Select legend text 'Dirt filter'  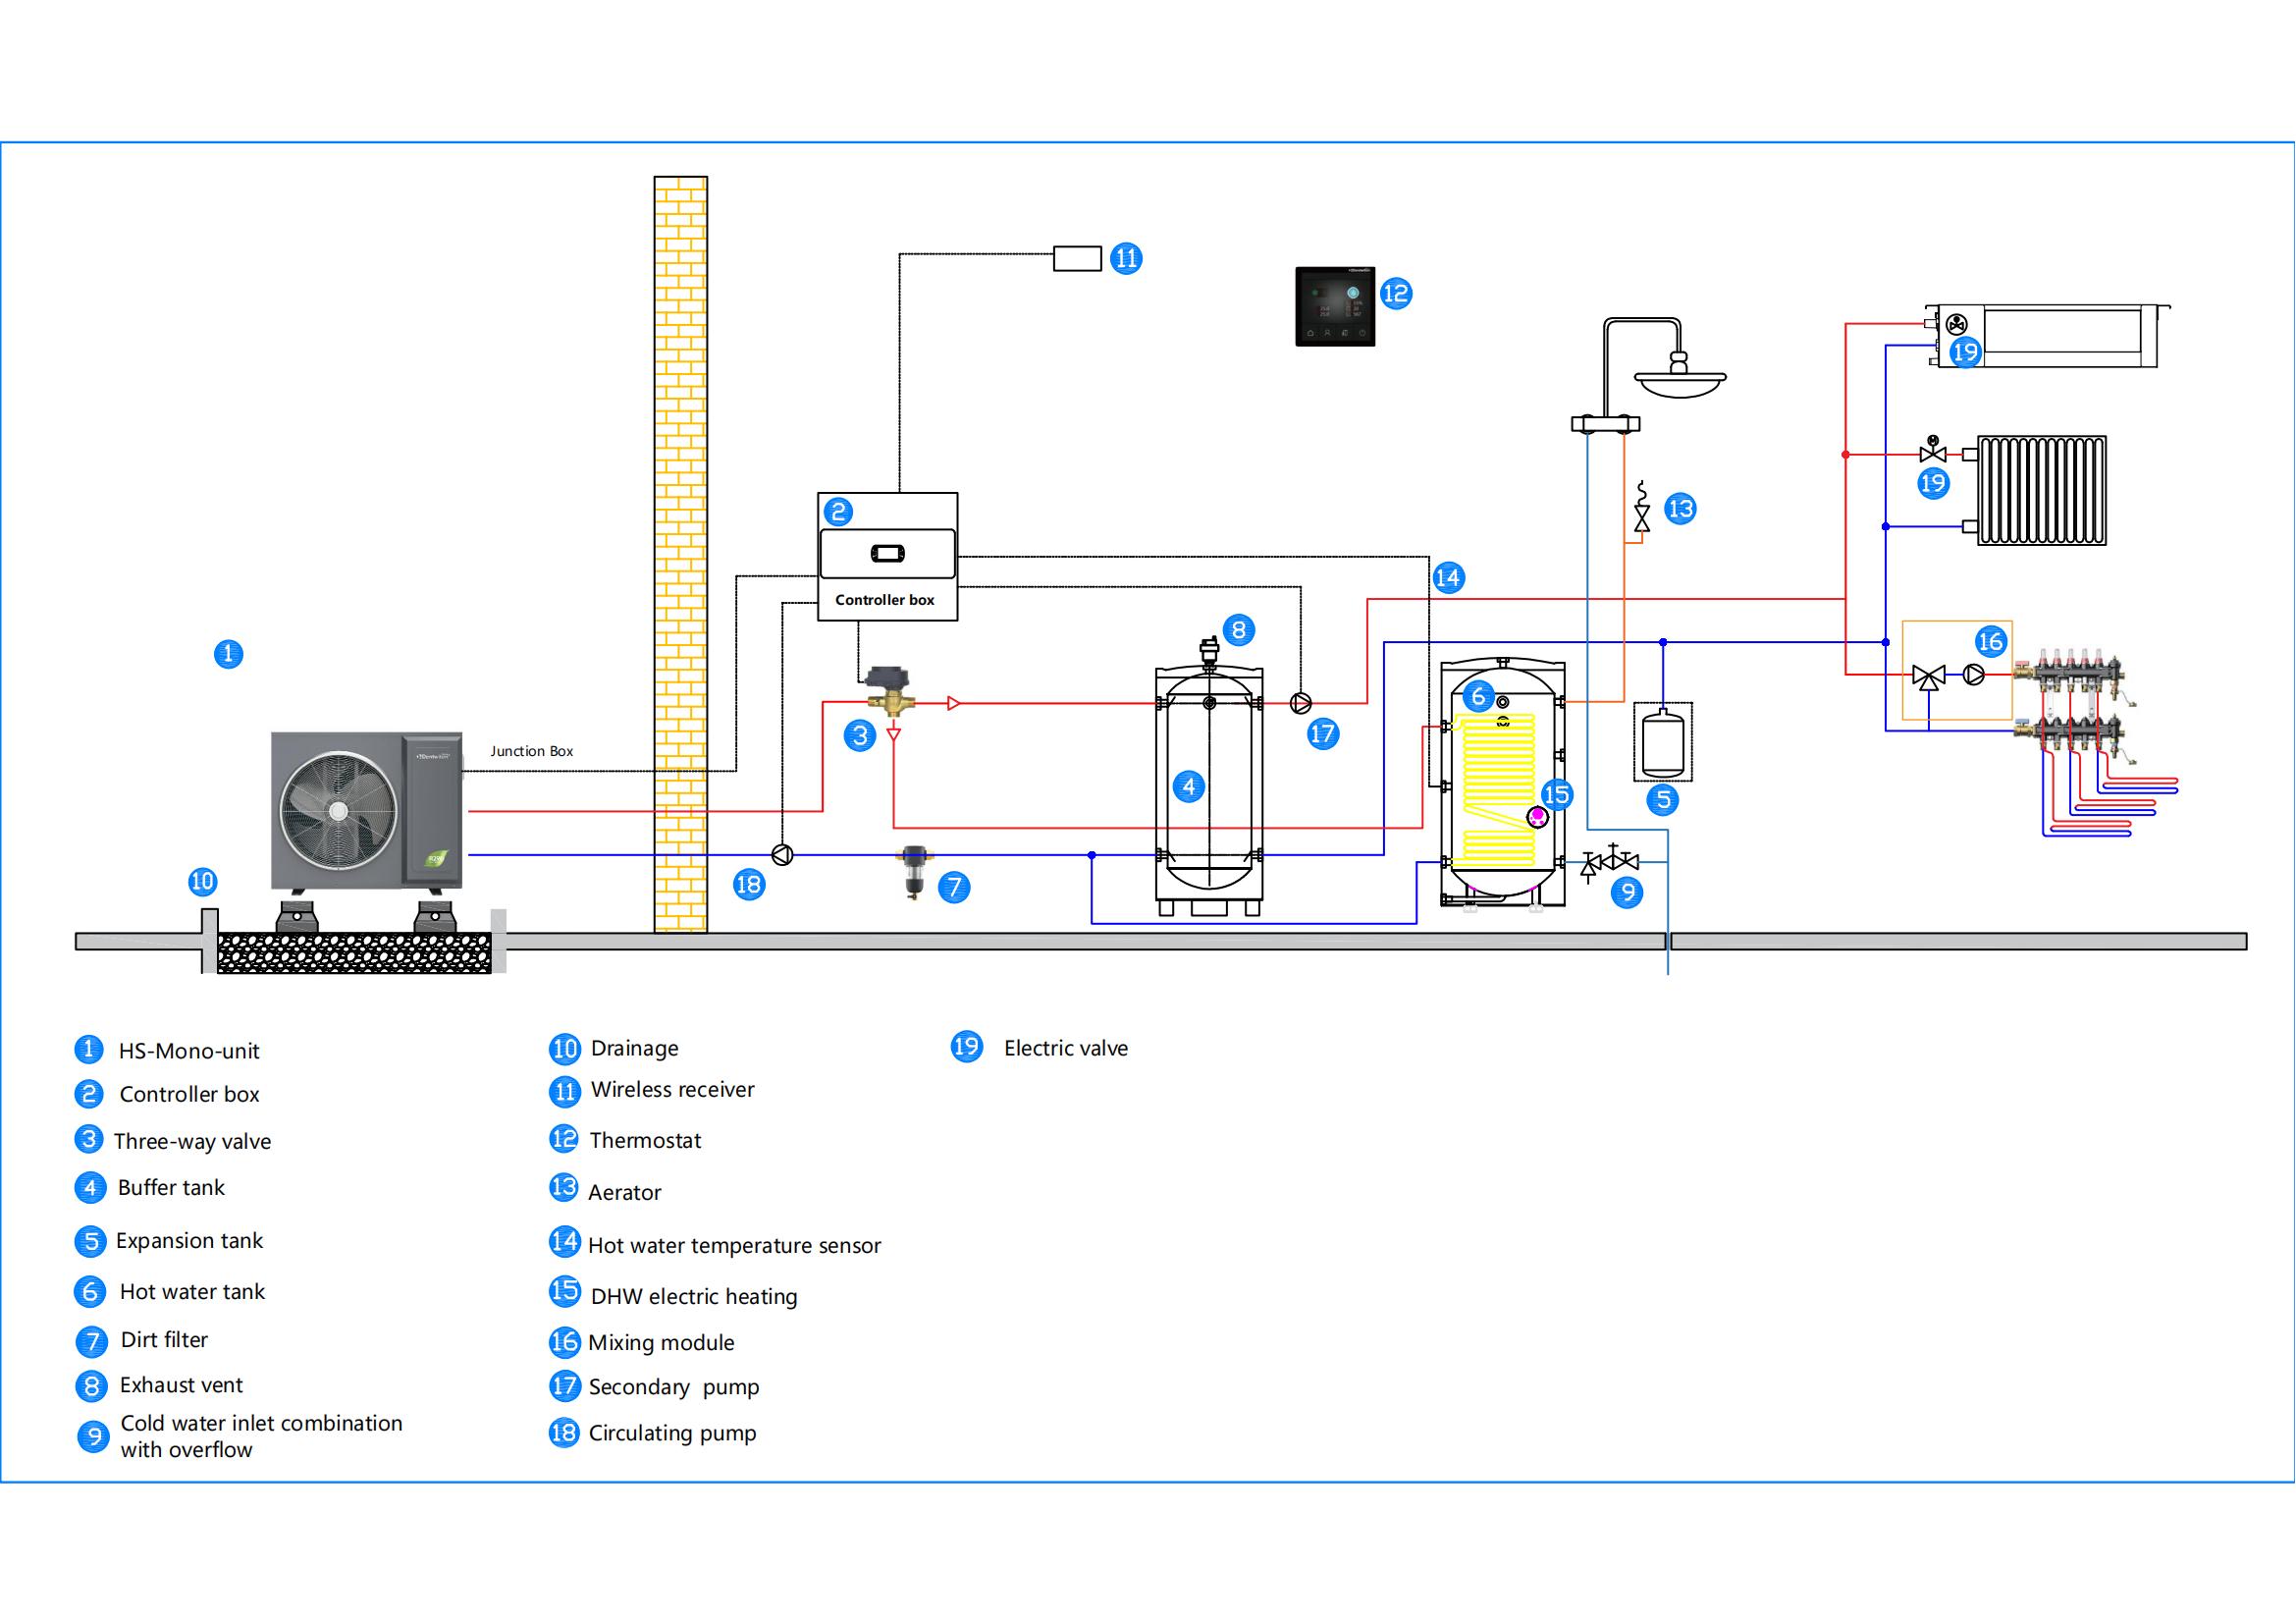point(164,1340)
